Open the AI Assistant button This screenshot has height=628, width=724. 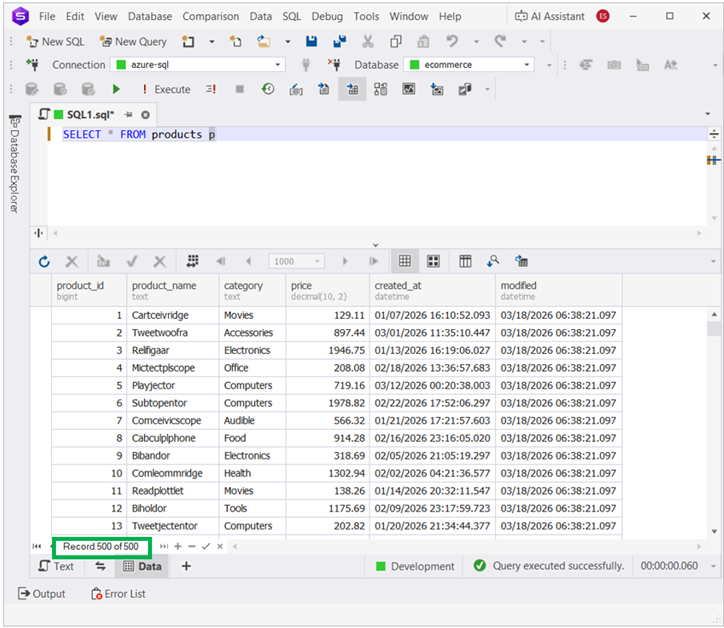(x=549, y=16)
